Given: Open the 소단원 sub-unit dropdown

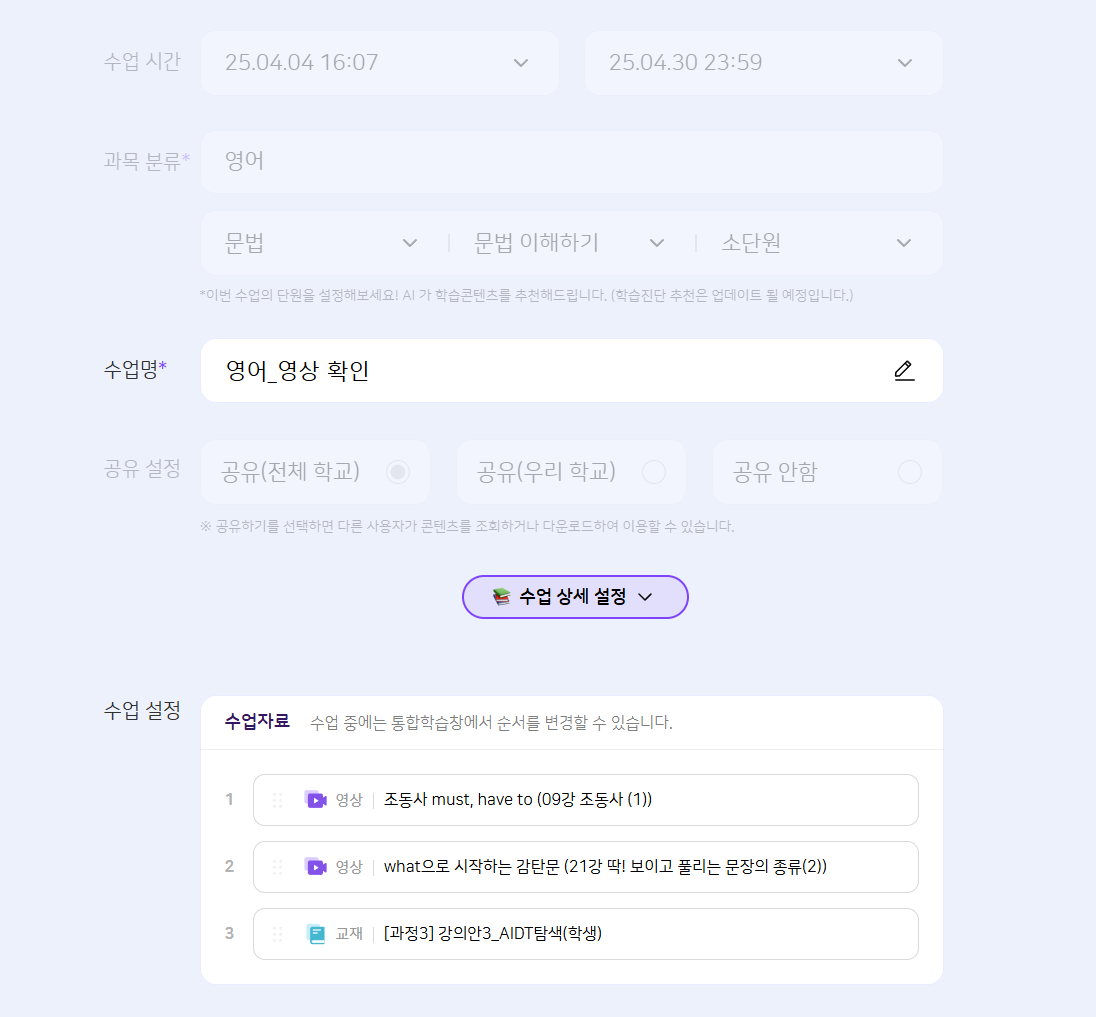Looking at the screenshot, I should click(x=816, y=243).
